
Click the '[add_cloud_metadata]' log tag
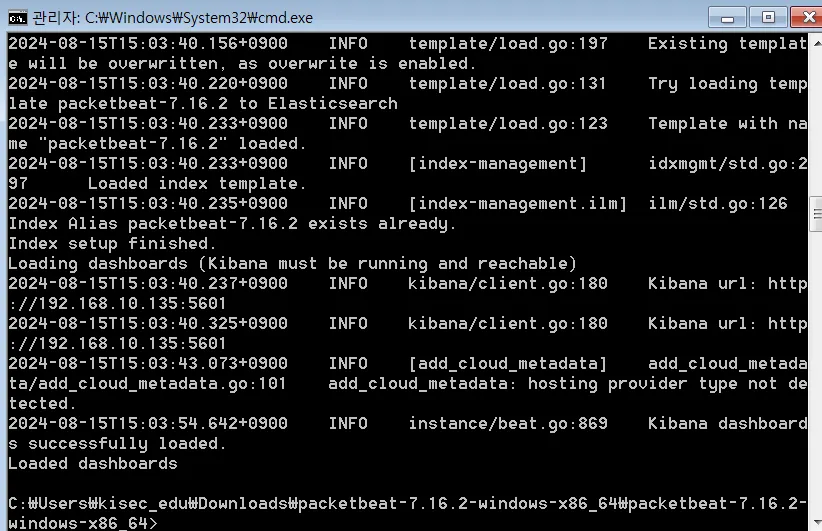(x=507, y=364)
